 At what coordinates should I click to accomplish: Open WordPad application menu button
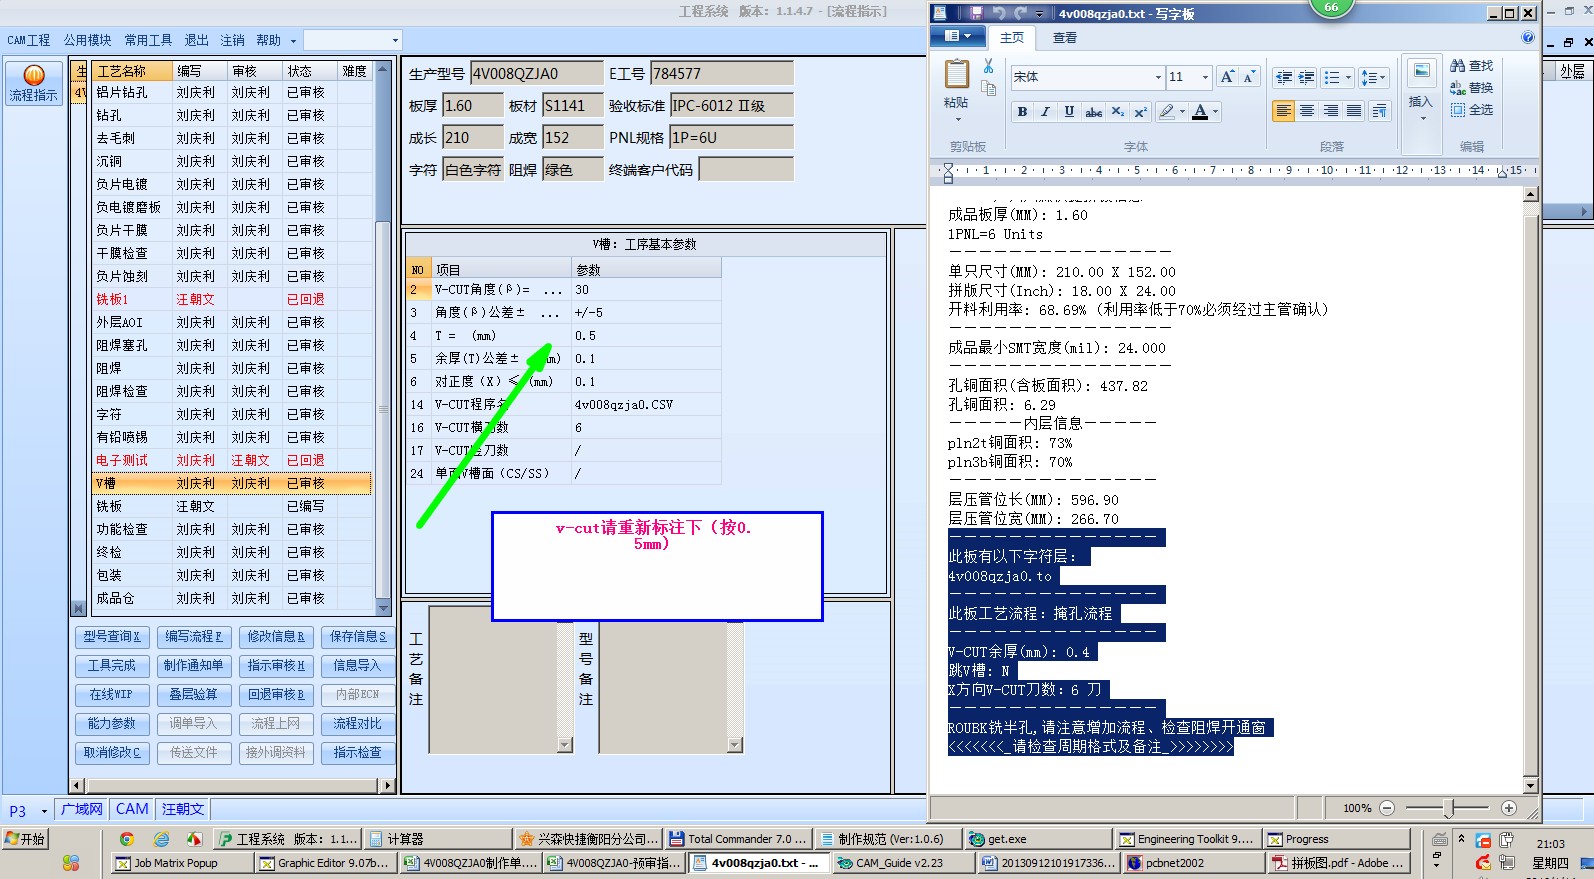[958, 37]
